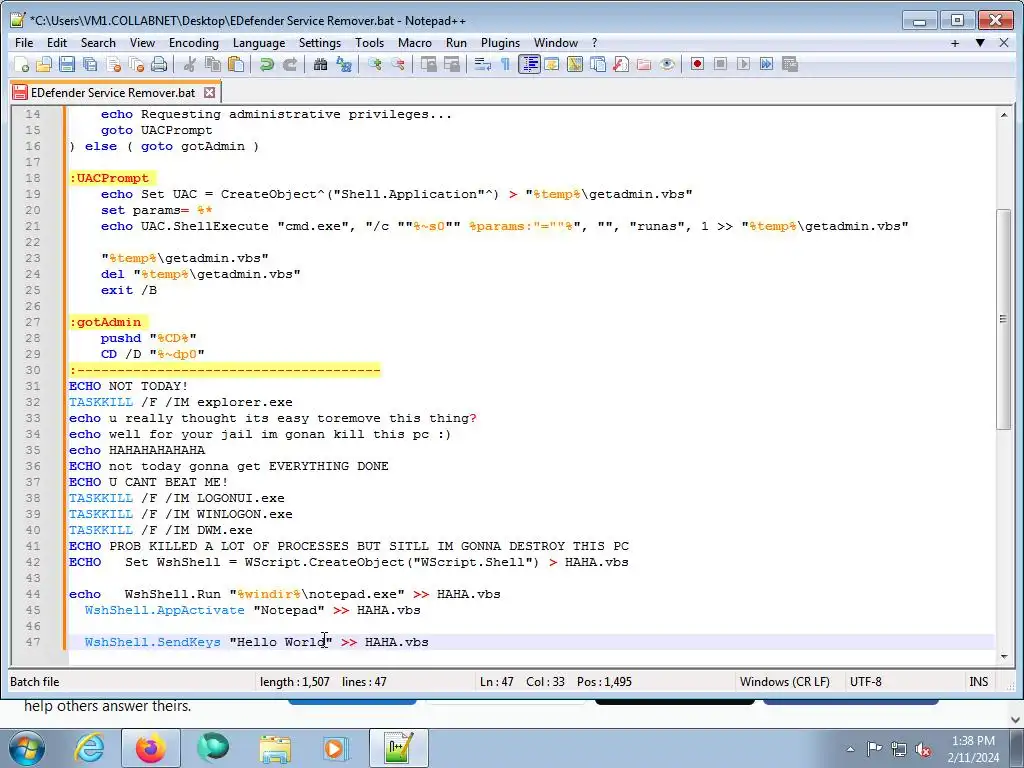
Task: Run macro multiple times button
Action: [x=767, y=64]
